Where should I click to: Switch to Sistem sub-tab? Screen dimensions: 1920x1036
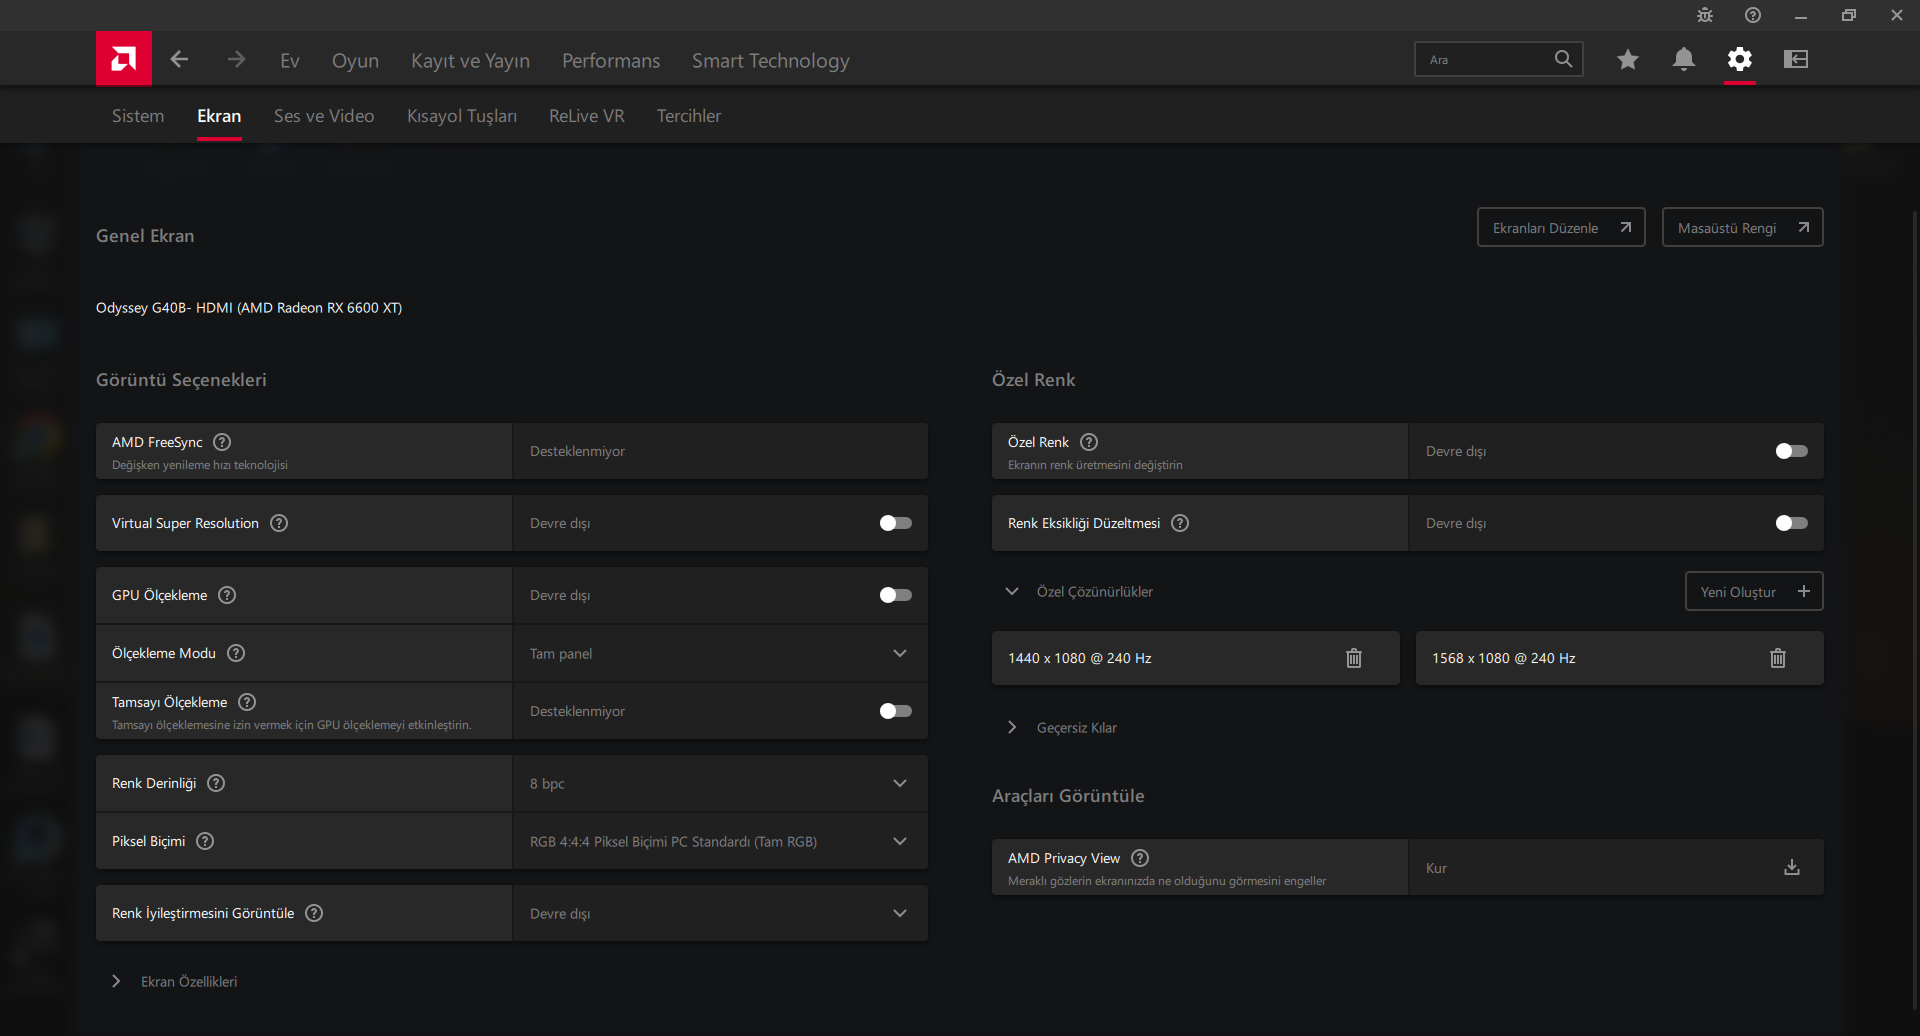pos(138,116)
